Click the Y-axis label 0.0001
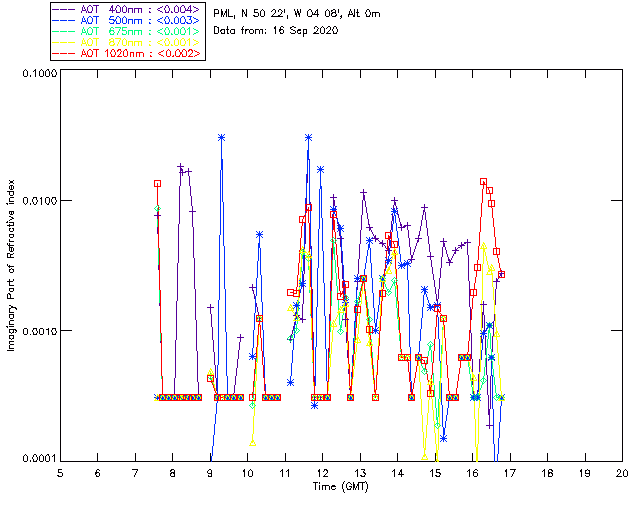 (39, 458)
